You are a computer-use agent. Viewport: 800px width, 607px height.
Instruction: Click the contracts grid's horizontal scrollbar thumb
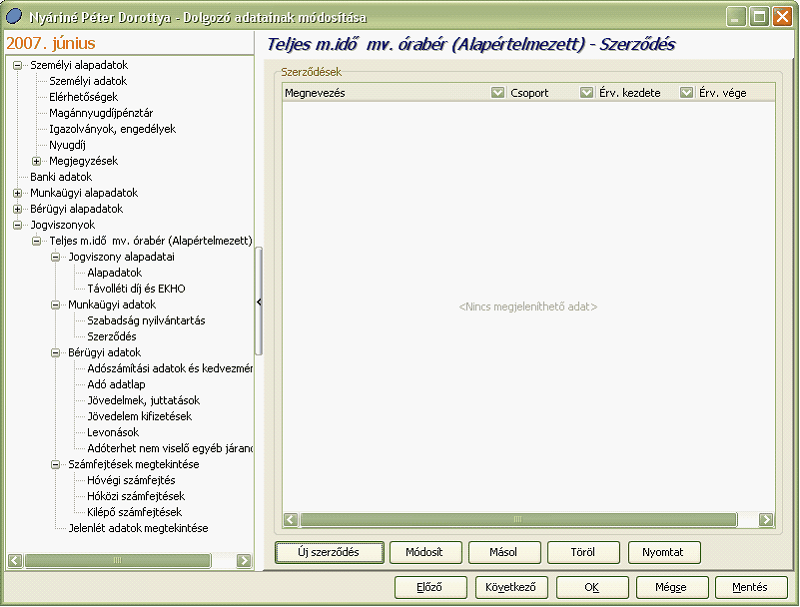tap(518, 520)
